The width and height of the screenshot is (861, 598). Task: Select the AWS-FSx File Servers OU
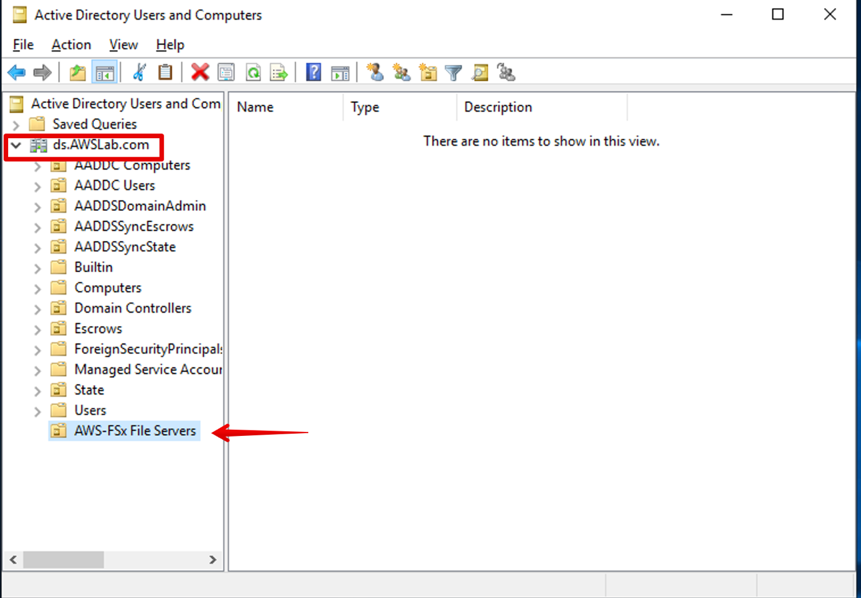pos(134,430)
